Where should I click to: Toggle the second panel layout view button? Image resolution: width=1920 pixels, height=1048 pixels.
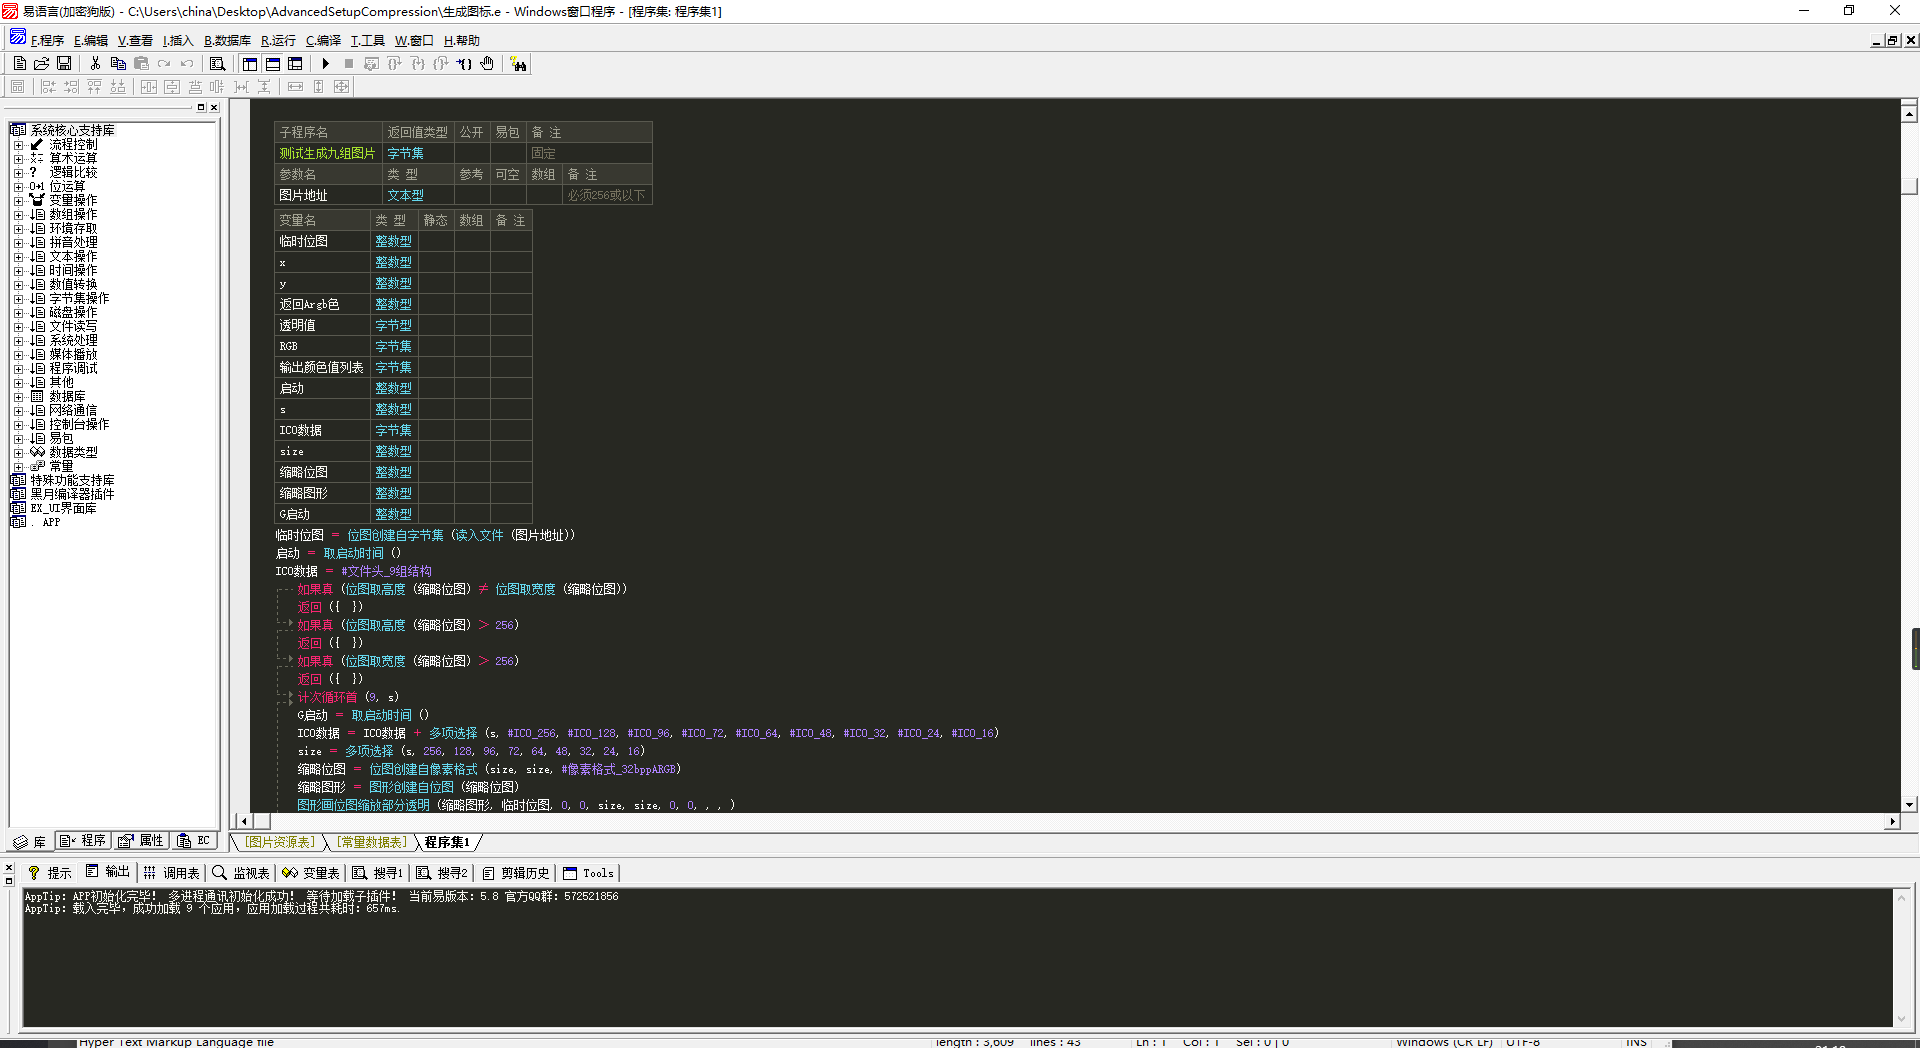(272, 63)
